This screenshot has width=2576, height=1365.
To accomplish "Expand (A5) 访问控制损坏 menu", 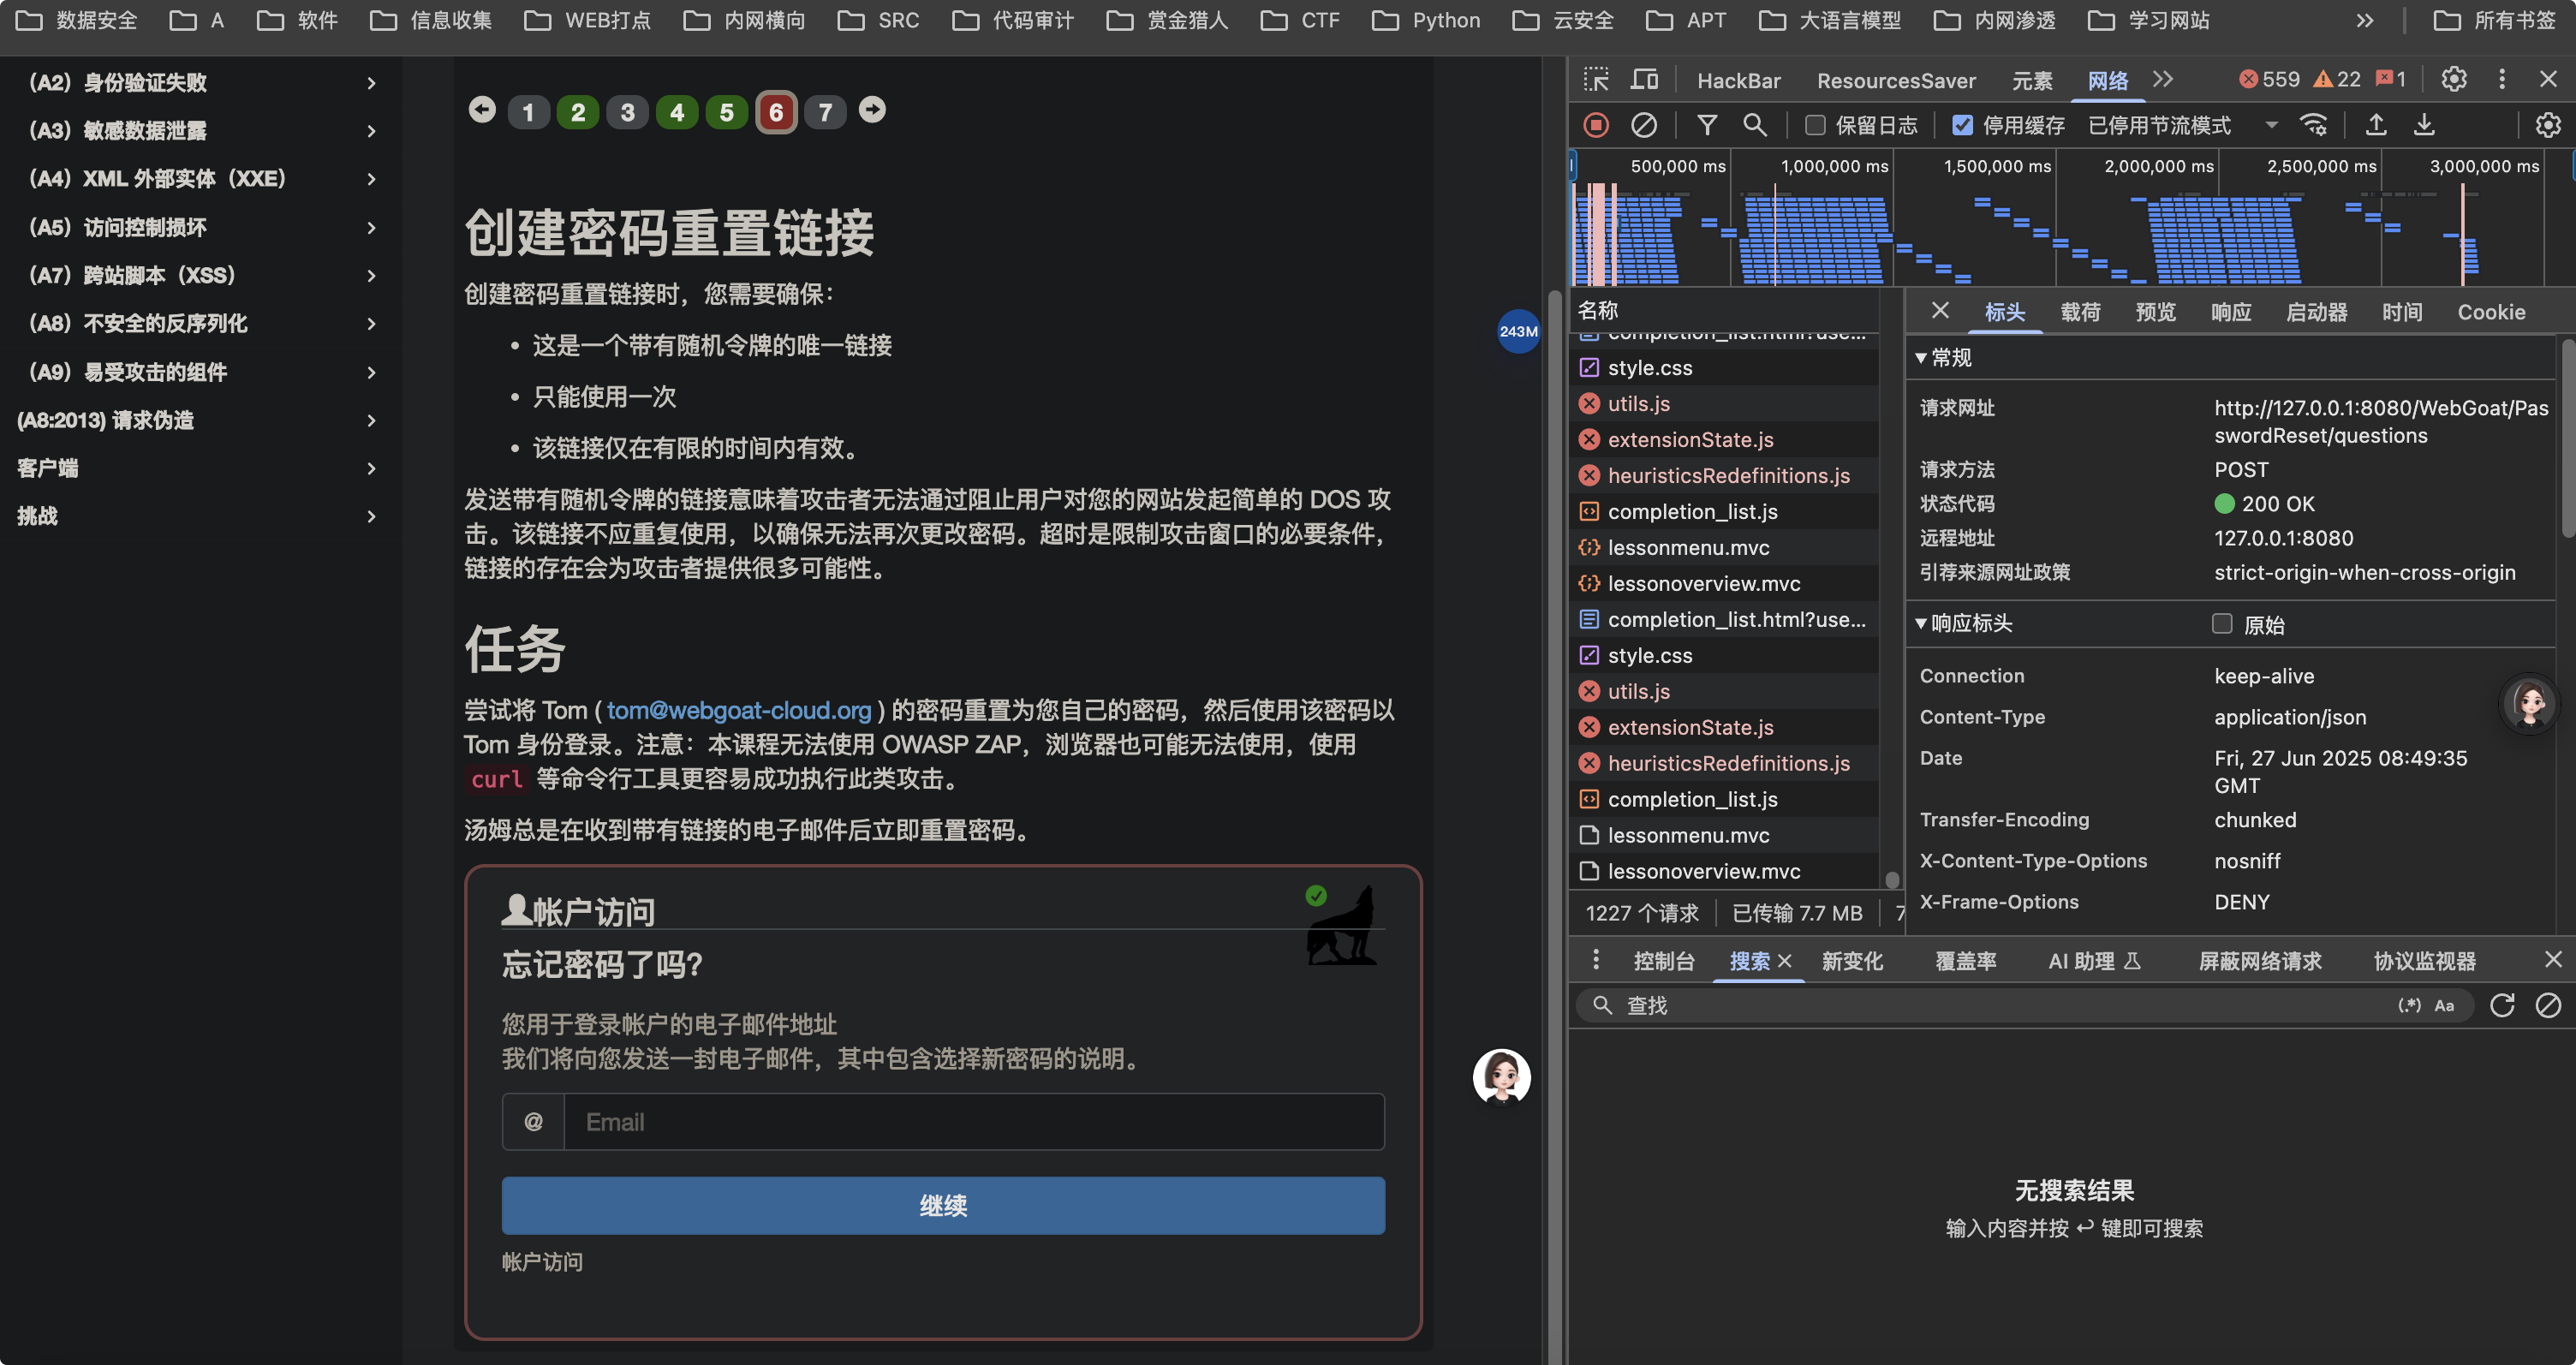I will click(x=201, y=228).
